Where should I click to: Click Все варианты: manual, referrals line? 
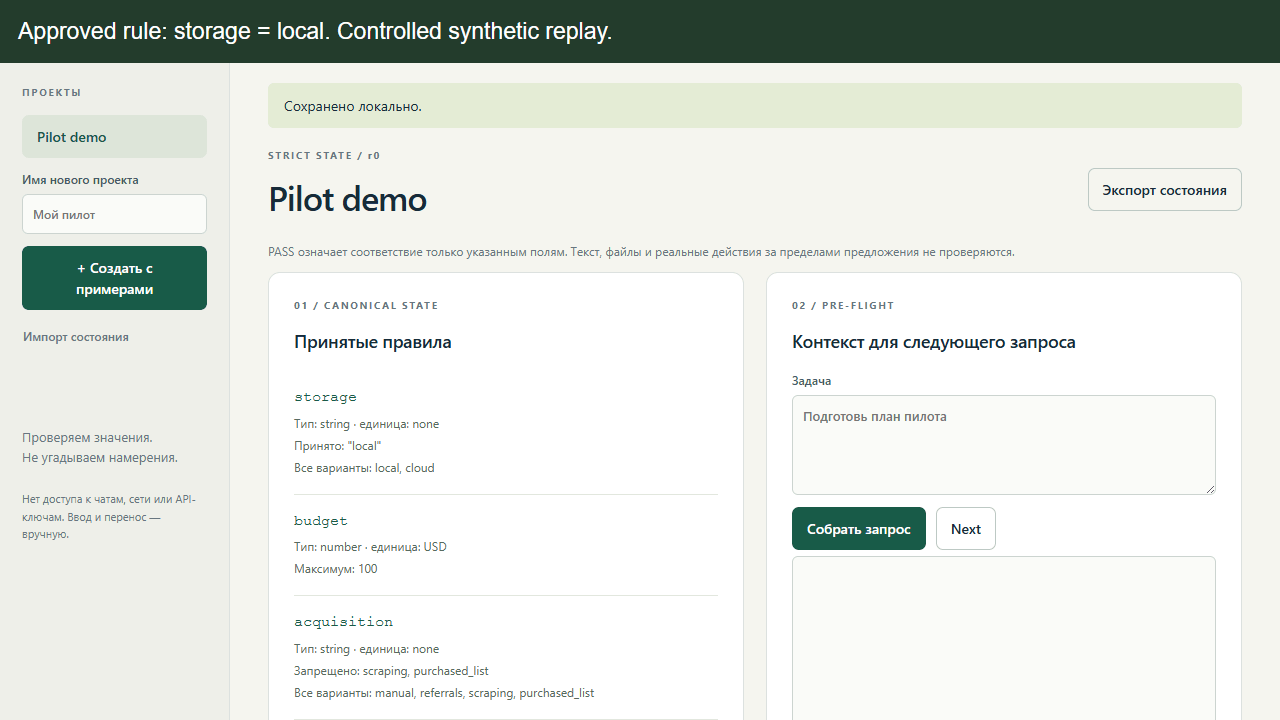(x=444, y=693)
